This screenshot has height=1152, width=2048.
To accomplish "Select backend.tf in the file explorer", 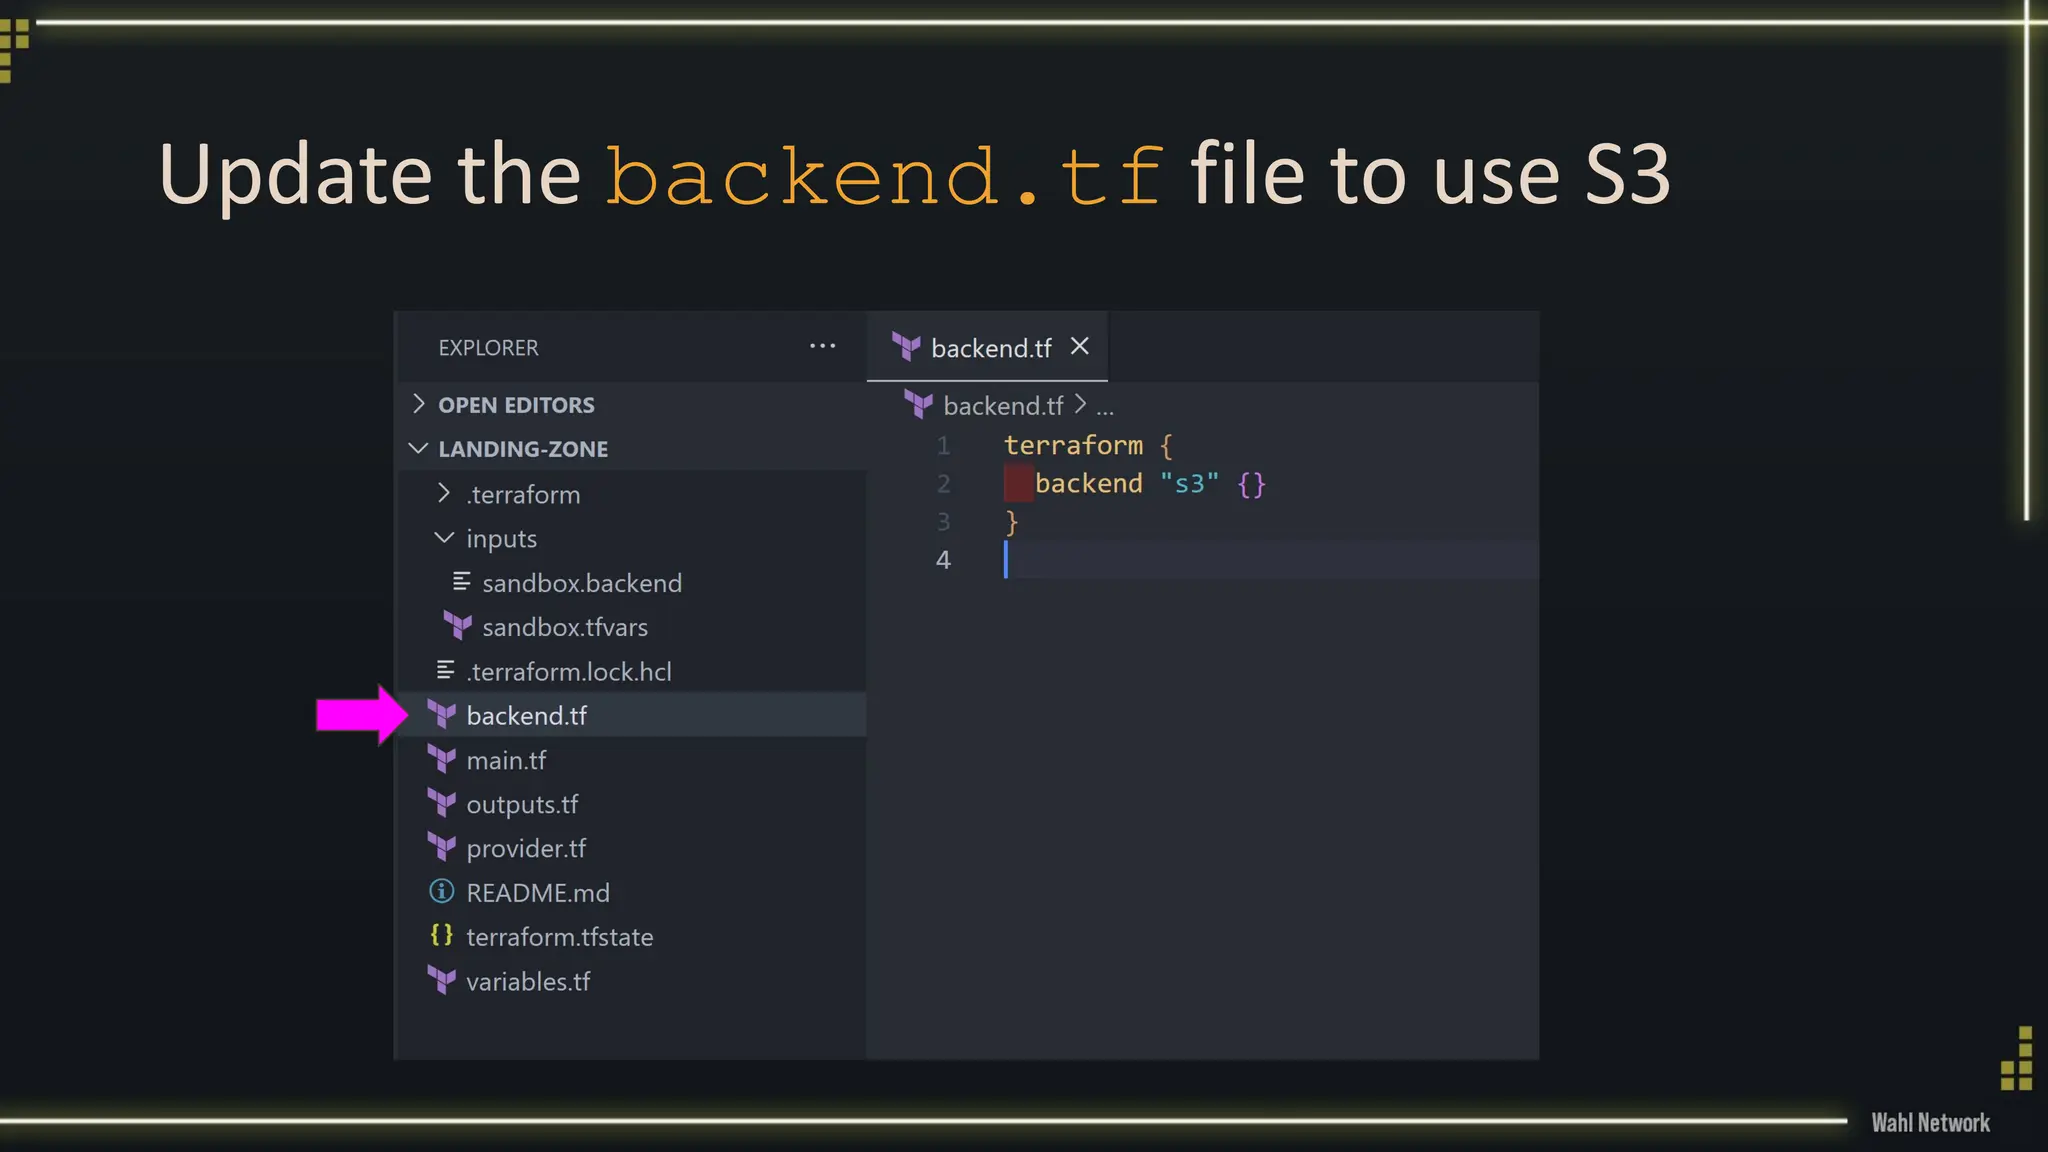I will 632,715.
